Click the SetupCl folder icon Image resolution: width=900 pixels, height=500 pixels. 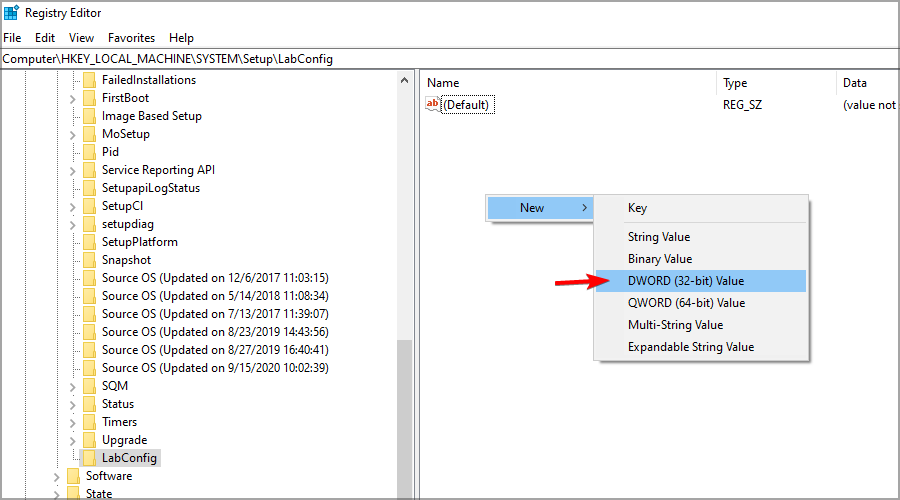89,206
